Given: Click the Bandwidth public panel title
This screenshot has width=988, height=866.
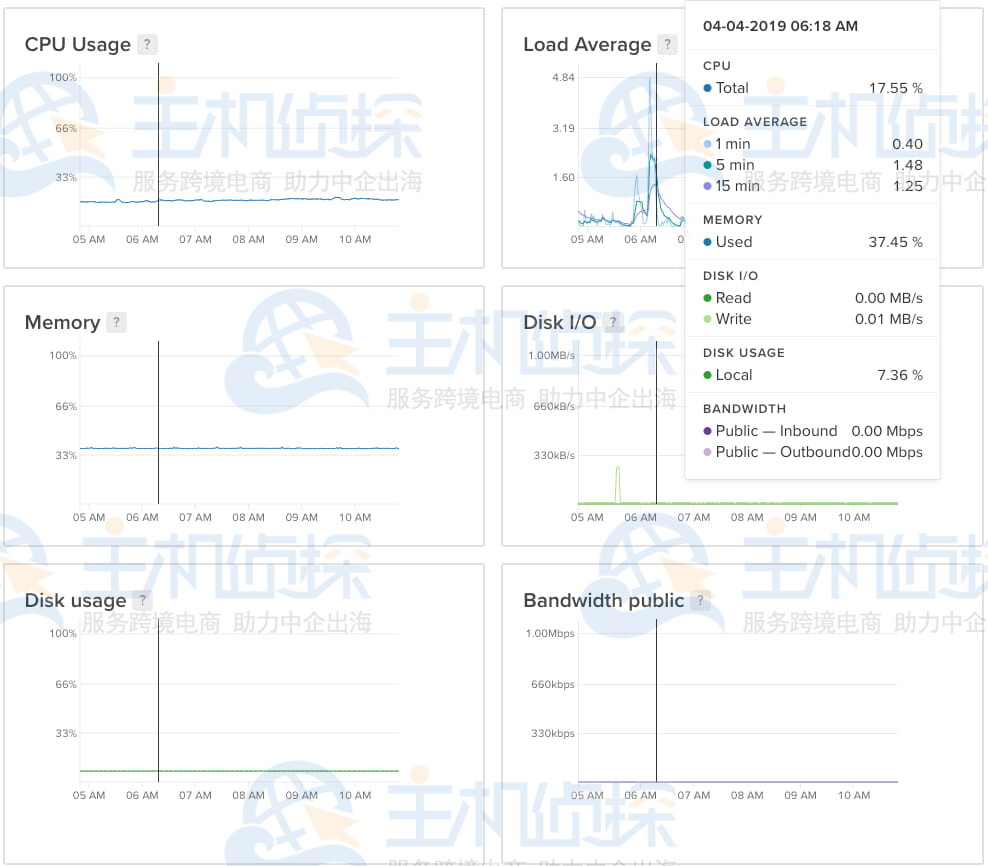Looking at the screenshot, I should pyautogui.click(x=603, y=600).
